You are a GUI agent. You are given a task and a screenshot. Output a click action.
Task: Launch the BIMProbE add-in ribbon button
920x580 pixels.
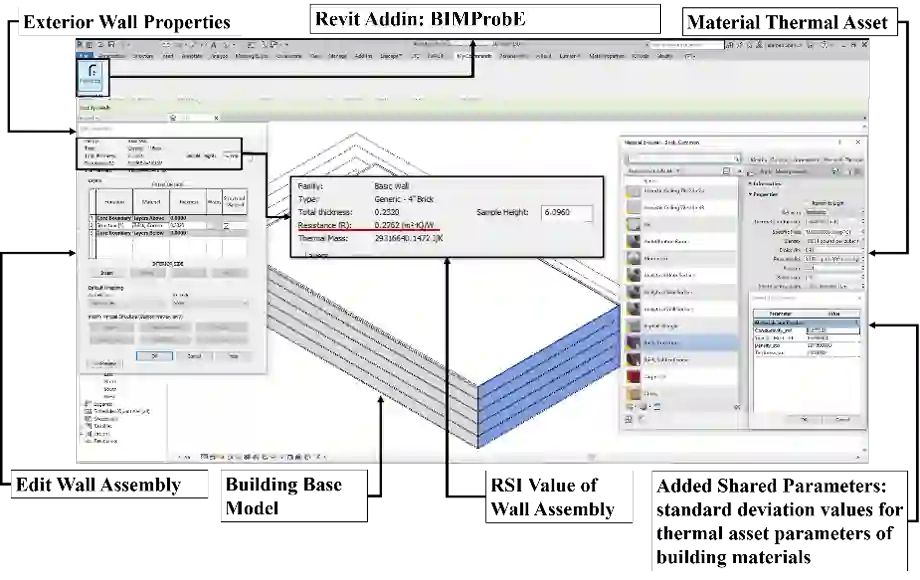(92, 78)
